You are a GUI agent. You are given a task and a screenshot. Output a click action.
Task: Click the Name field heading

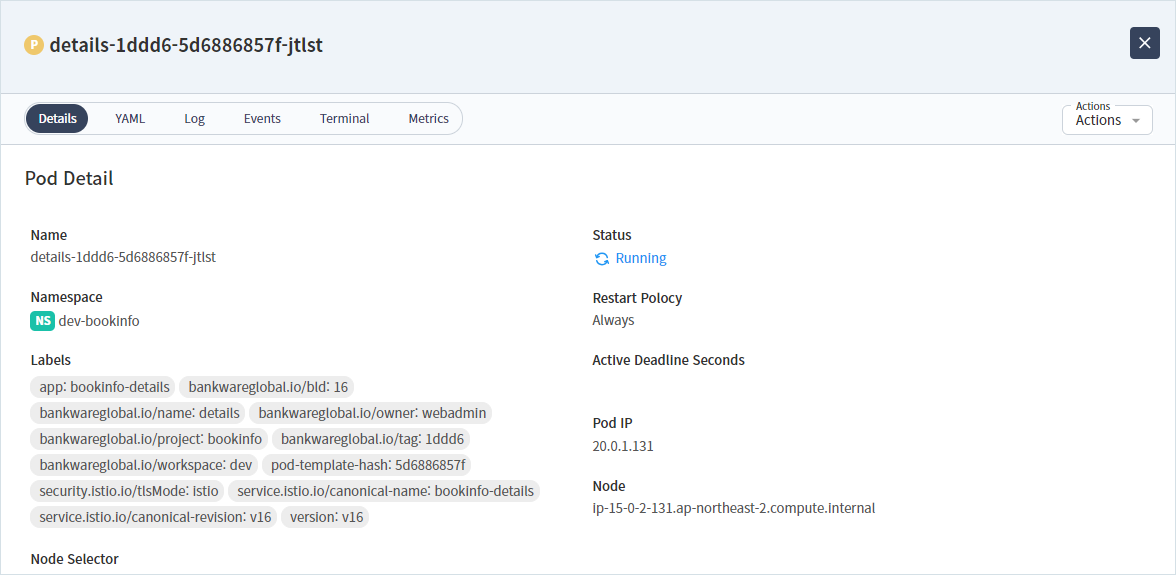click(x=49, y=235)
